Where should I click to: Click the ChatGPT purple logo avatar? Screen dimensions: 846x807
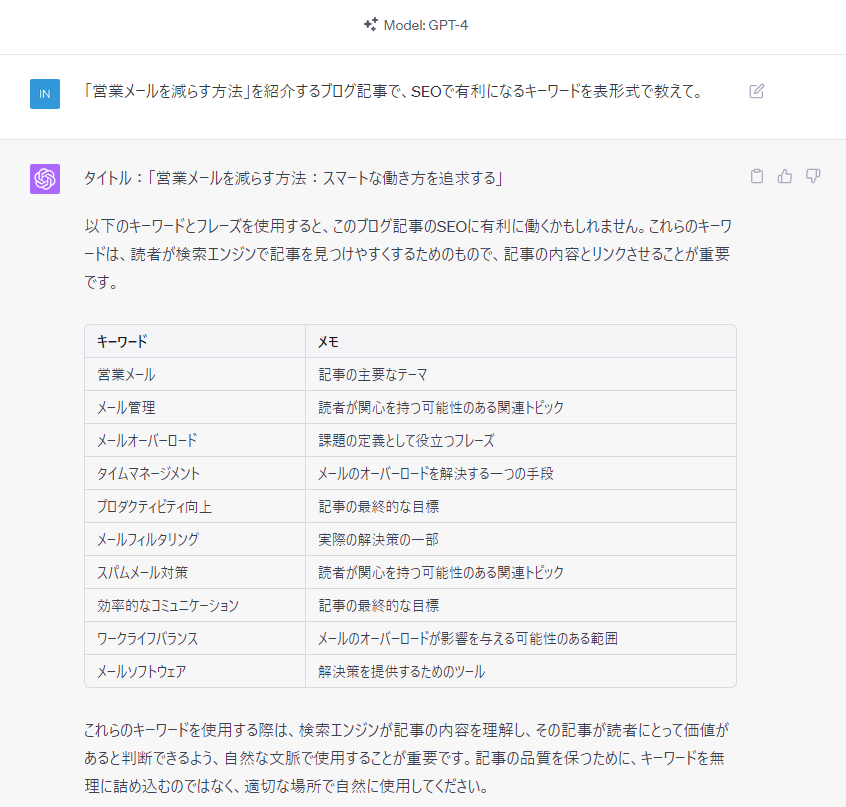pos(45,179)
